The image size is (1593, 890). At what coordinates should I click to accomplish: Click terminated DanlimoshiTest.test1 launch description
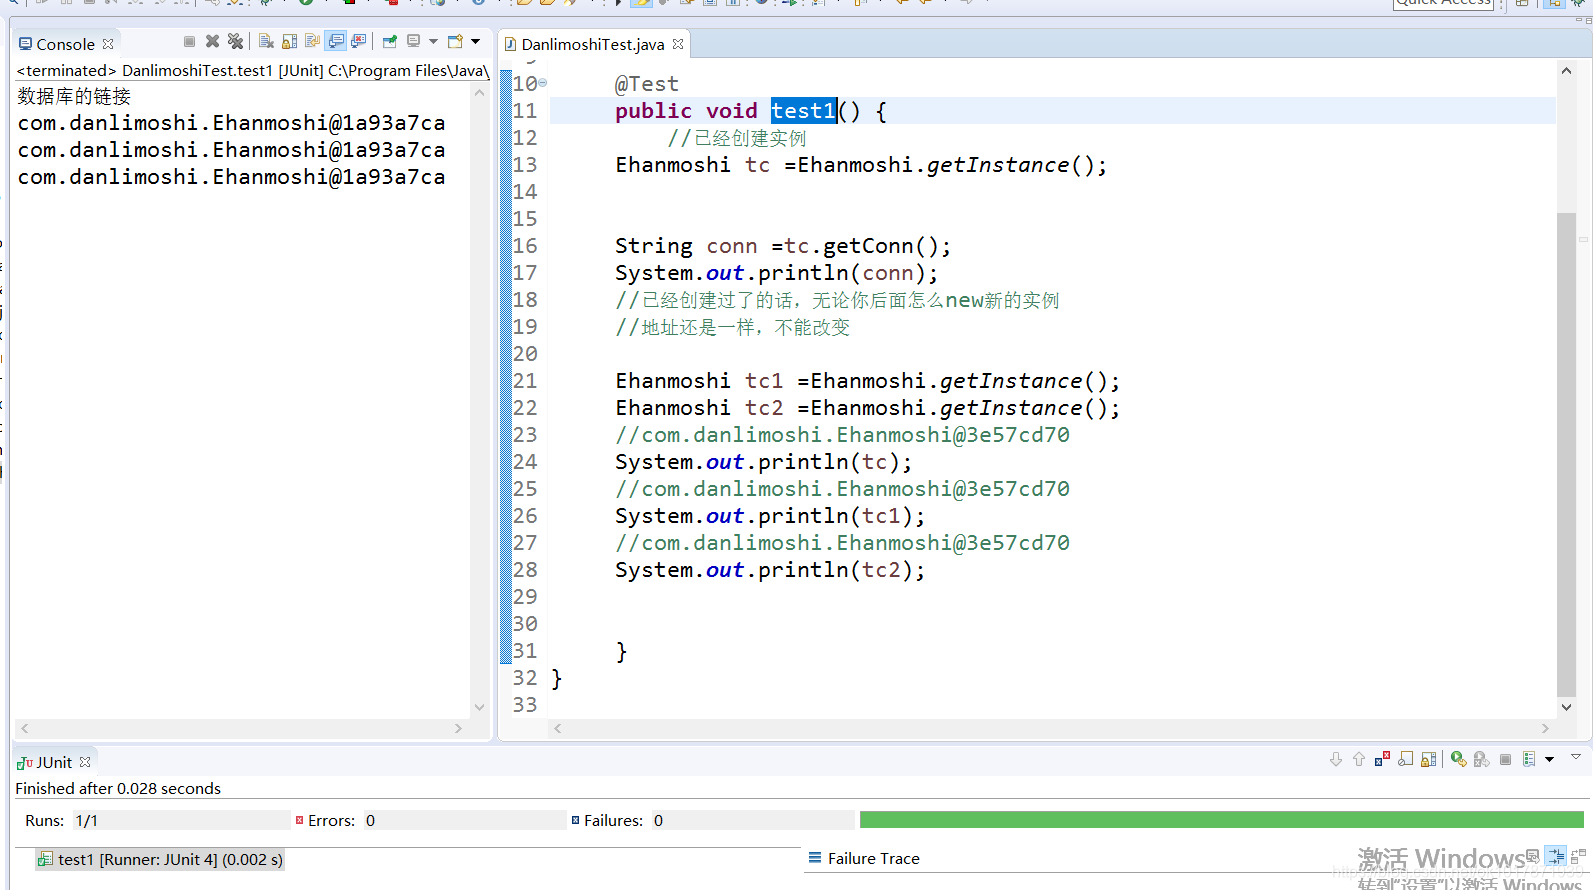pos(252,70)
